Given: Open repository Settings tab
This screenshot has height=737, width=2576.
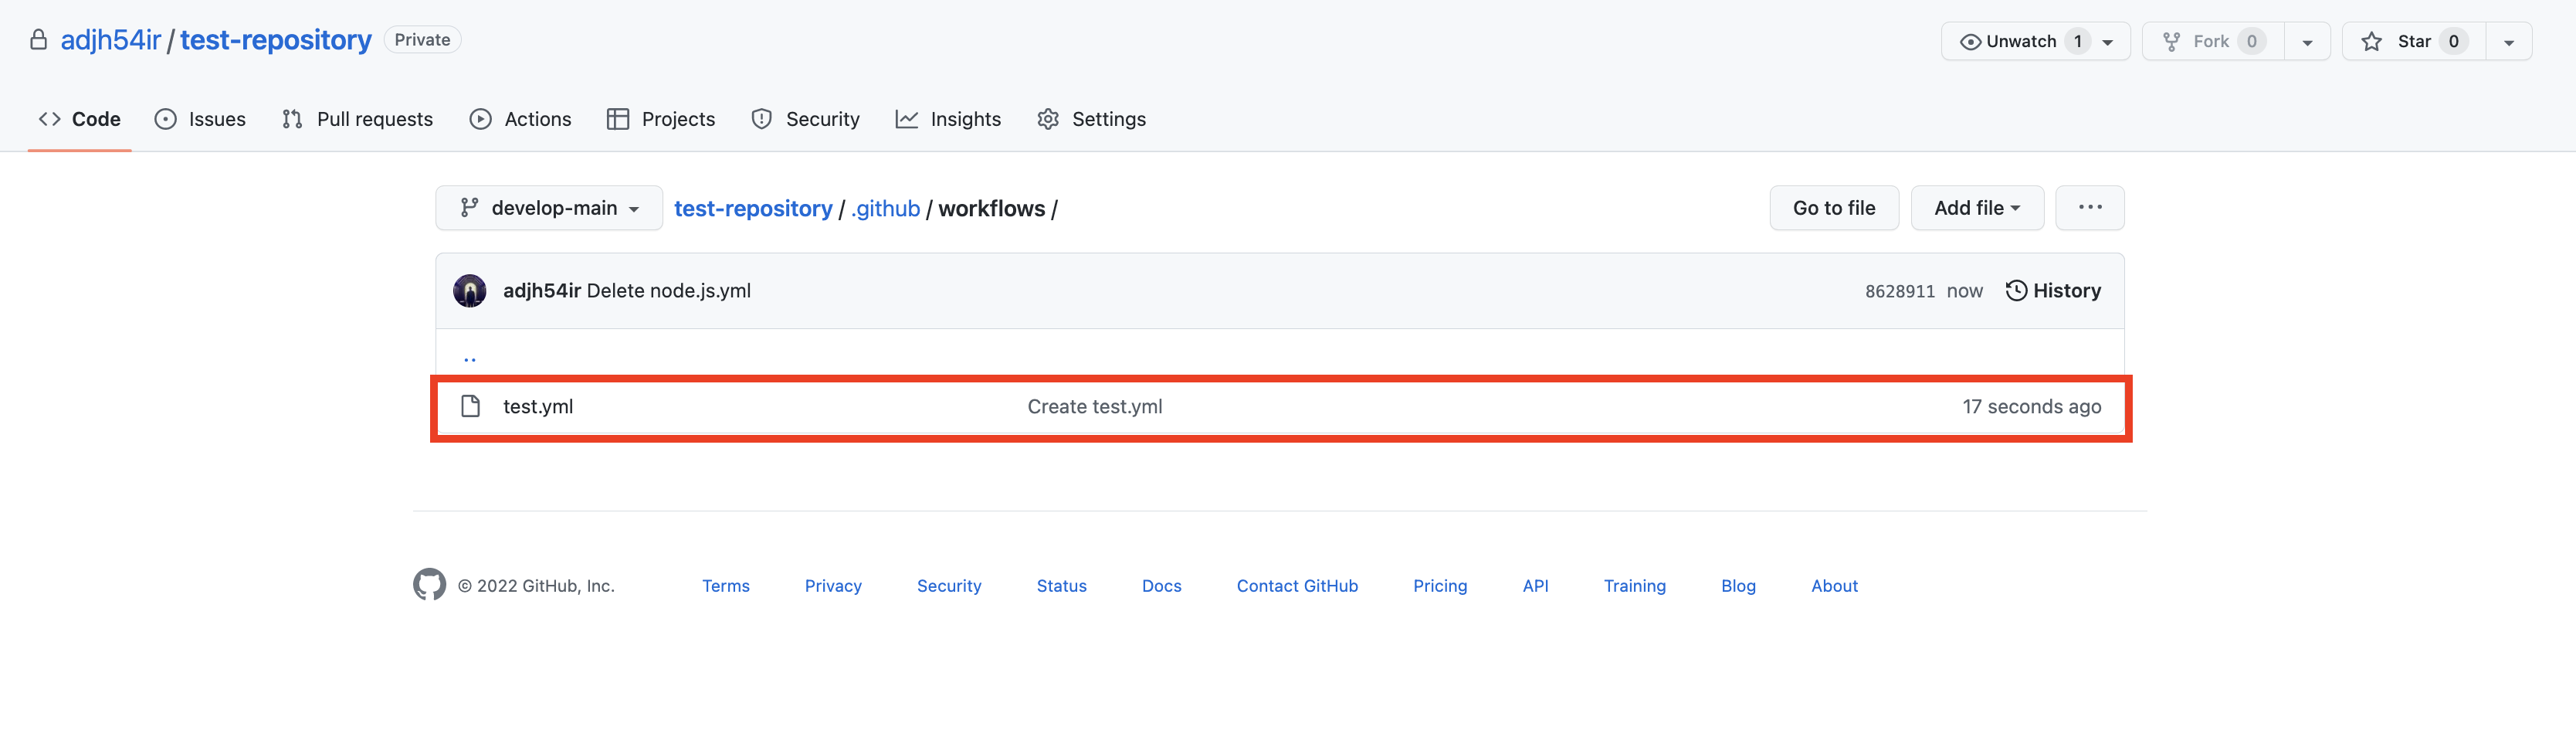Looking at the screenshot, I should point(1091,119).
